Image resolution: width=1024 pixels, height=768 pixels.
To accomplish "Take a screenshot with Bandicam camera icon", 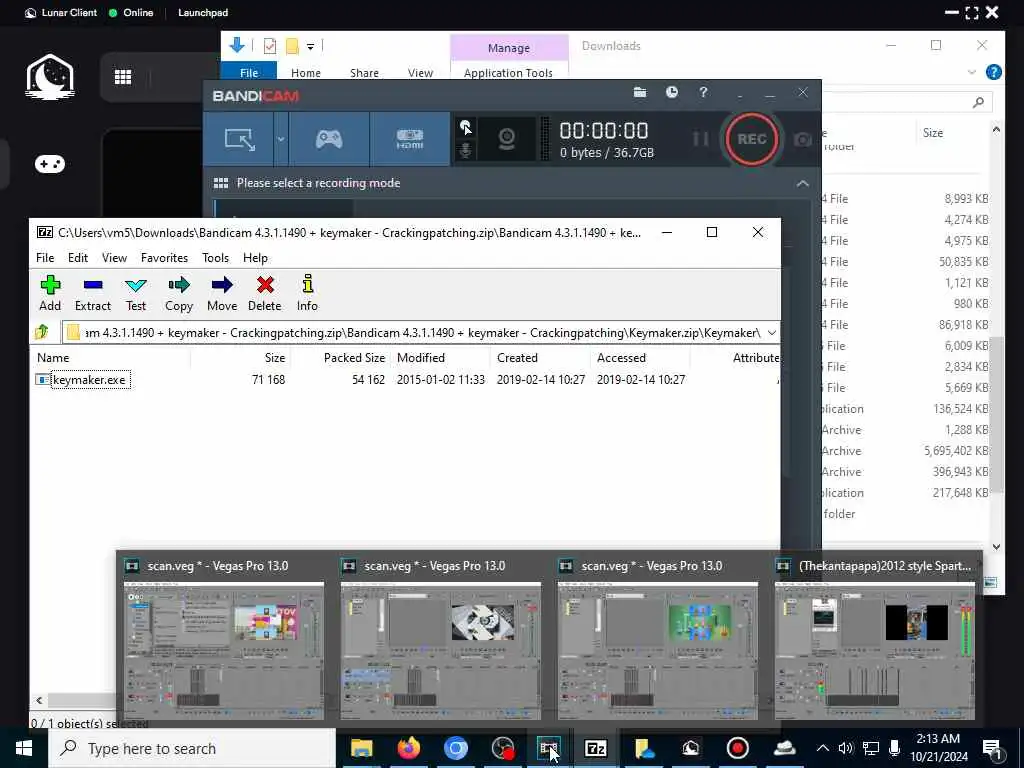I will pos(803,140).
